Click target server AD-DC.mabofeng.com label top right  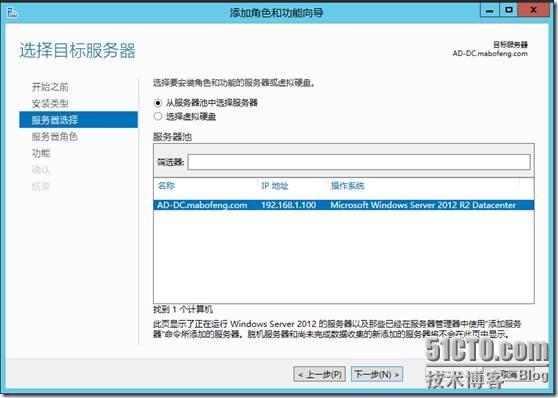490,54
